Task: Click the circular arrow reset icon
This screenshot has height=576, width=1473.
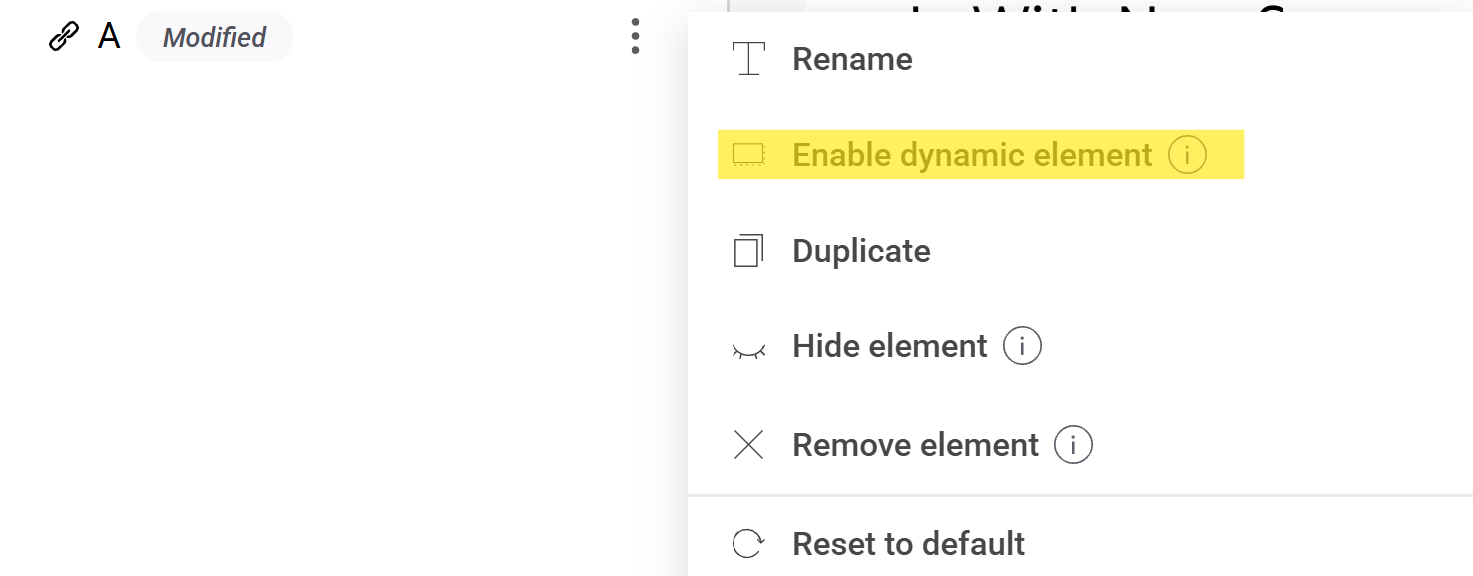Action: [x=748, y=544]
